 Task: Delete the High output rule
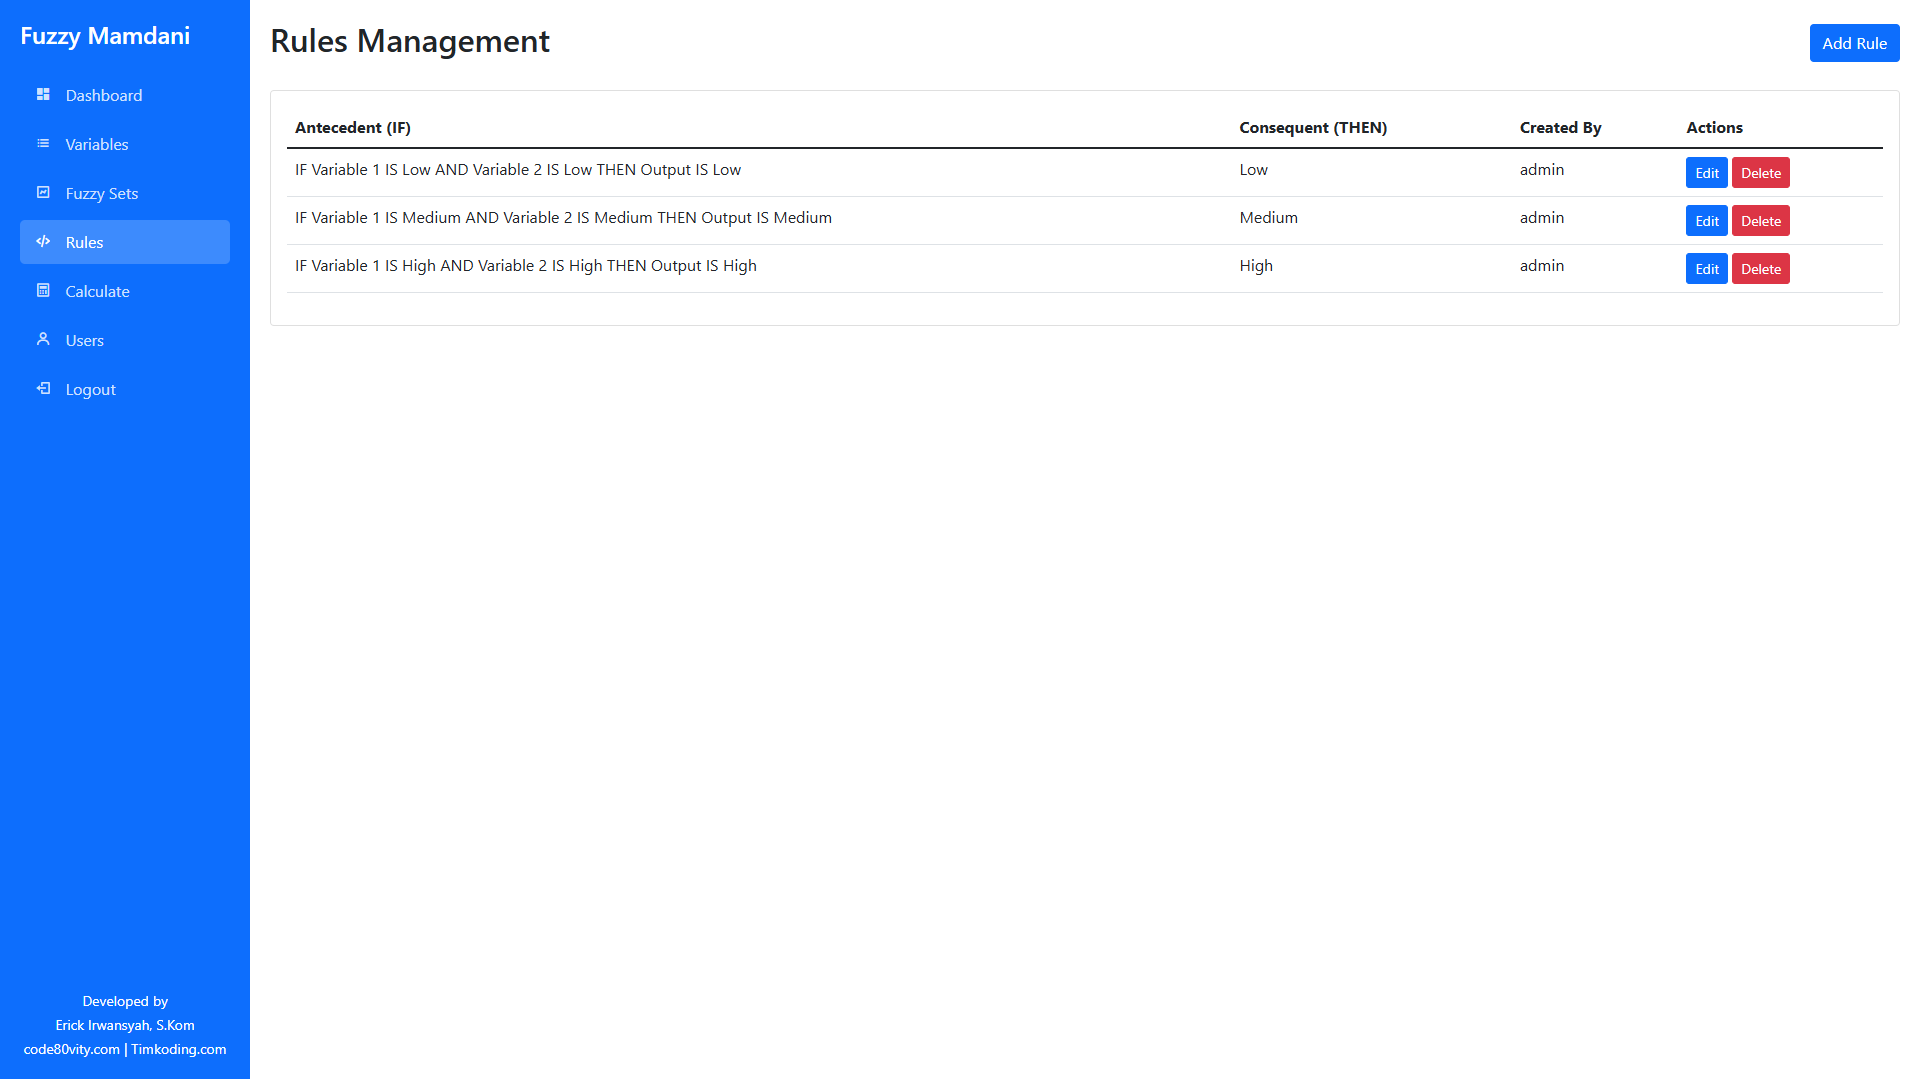click(x=1760, y=269)
